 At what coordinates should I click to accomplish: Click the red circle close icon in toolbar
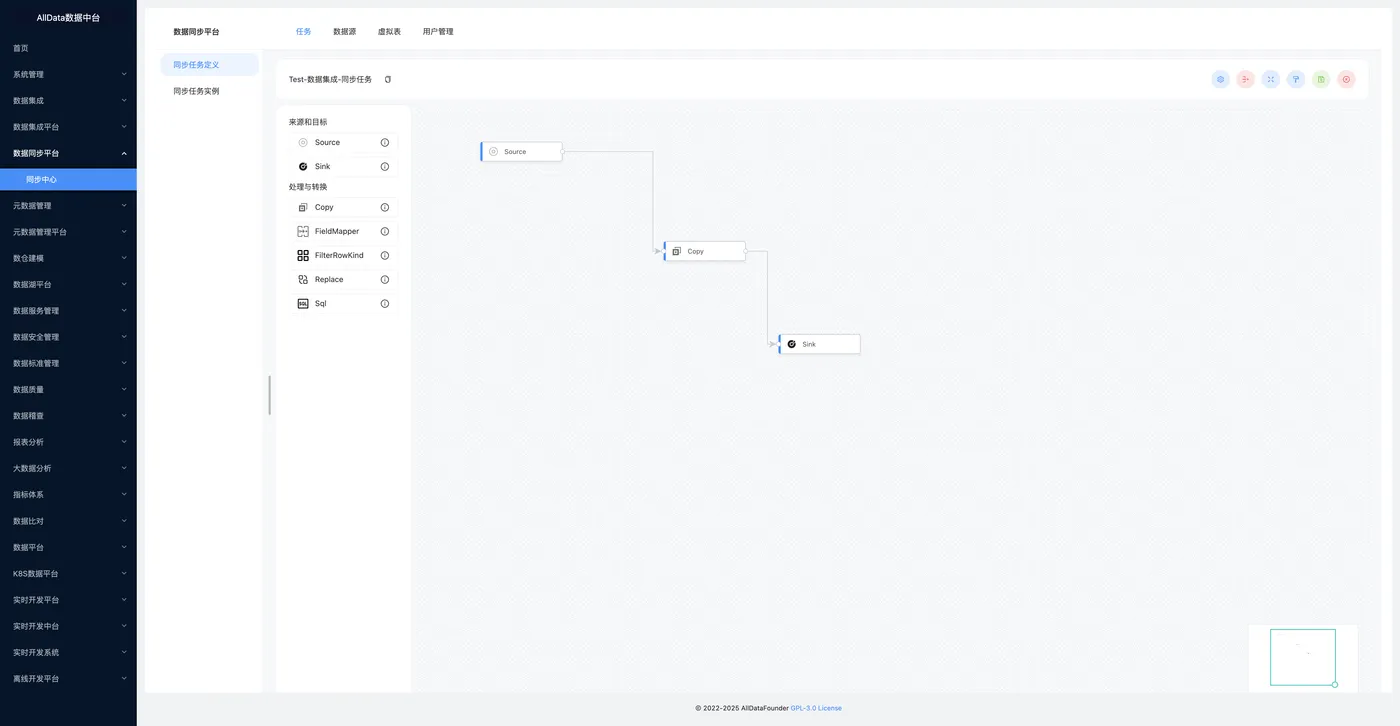tap(1346, 79)
